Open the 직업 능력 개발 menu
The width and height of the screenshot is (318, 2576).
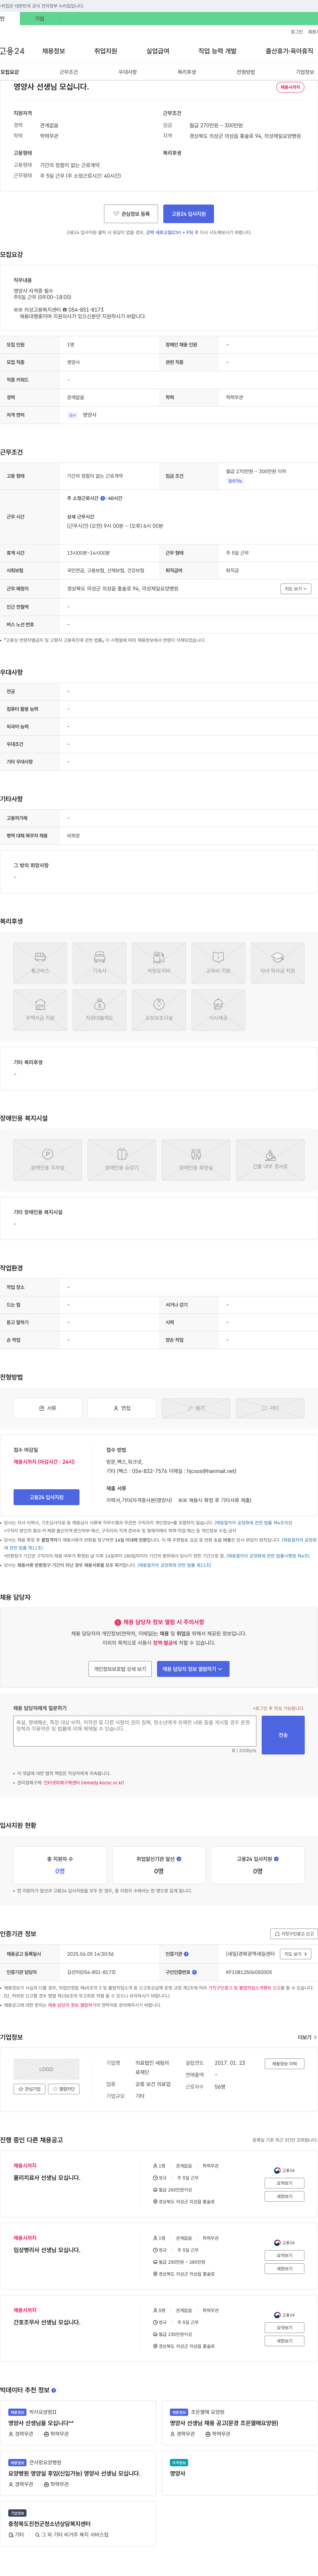coord(217,51)
